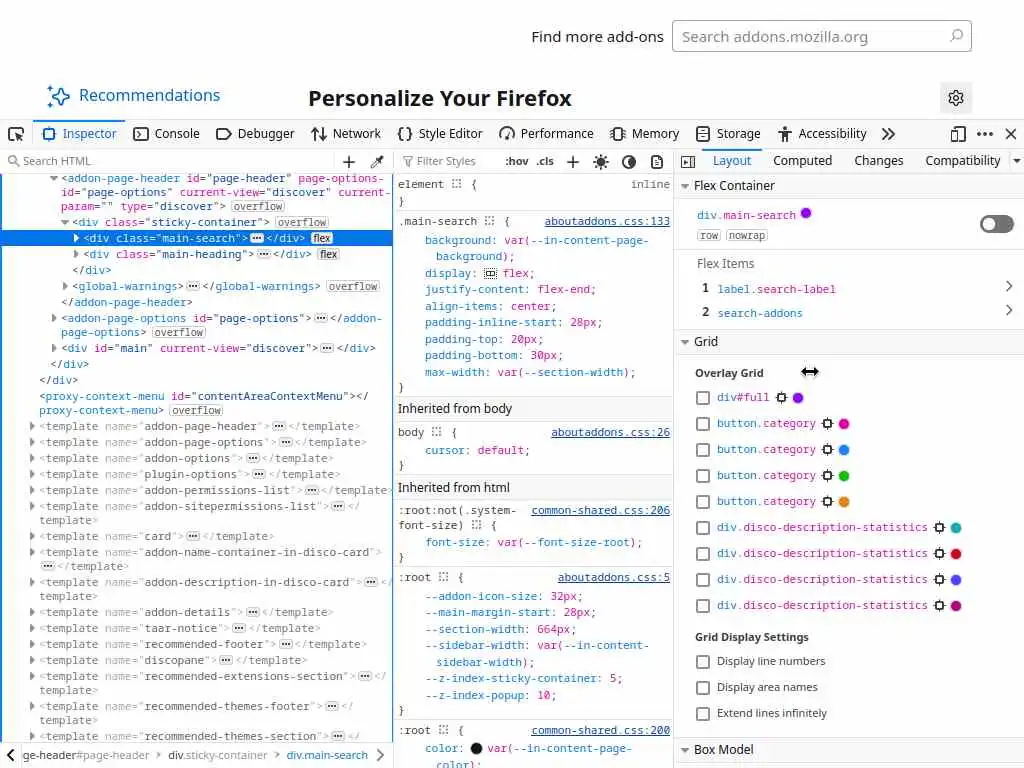Open flex item label.search-label details arrow
The height and width of the screenshot is (768, 1024).
point(1009,286)
